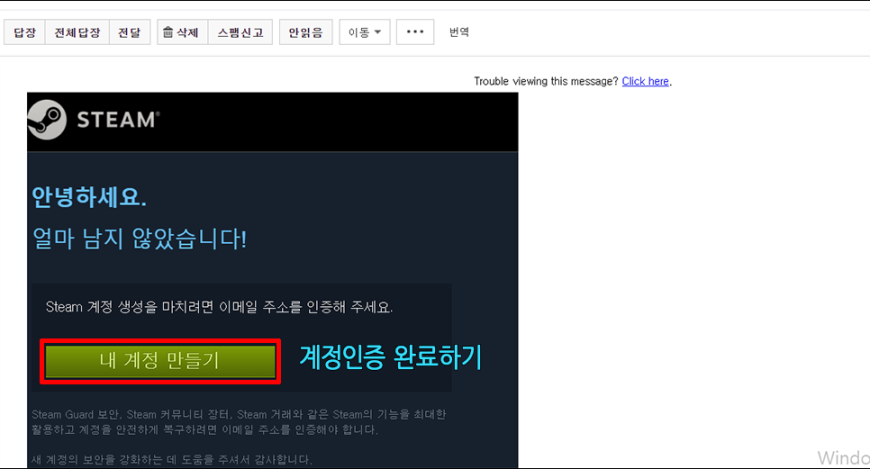Click the trash can icon in 삭제

pos(168,32)
